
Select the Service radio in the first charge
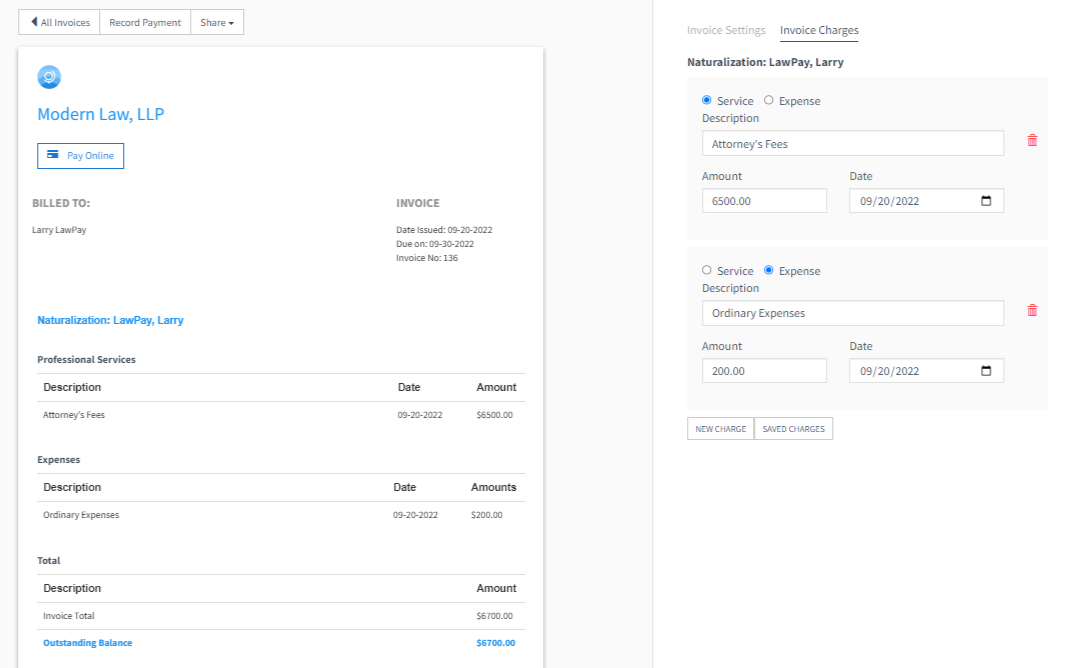[x=709, y=100]
